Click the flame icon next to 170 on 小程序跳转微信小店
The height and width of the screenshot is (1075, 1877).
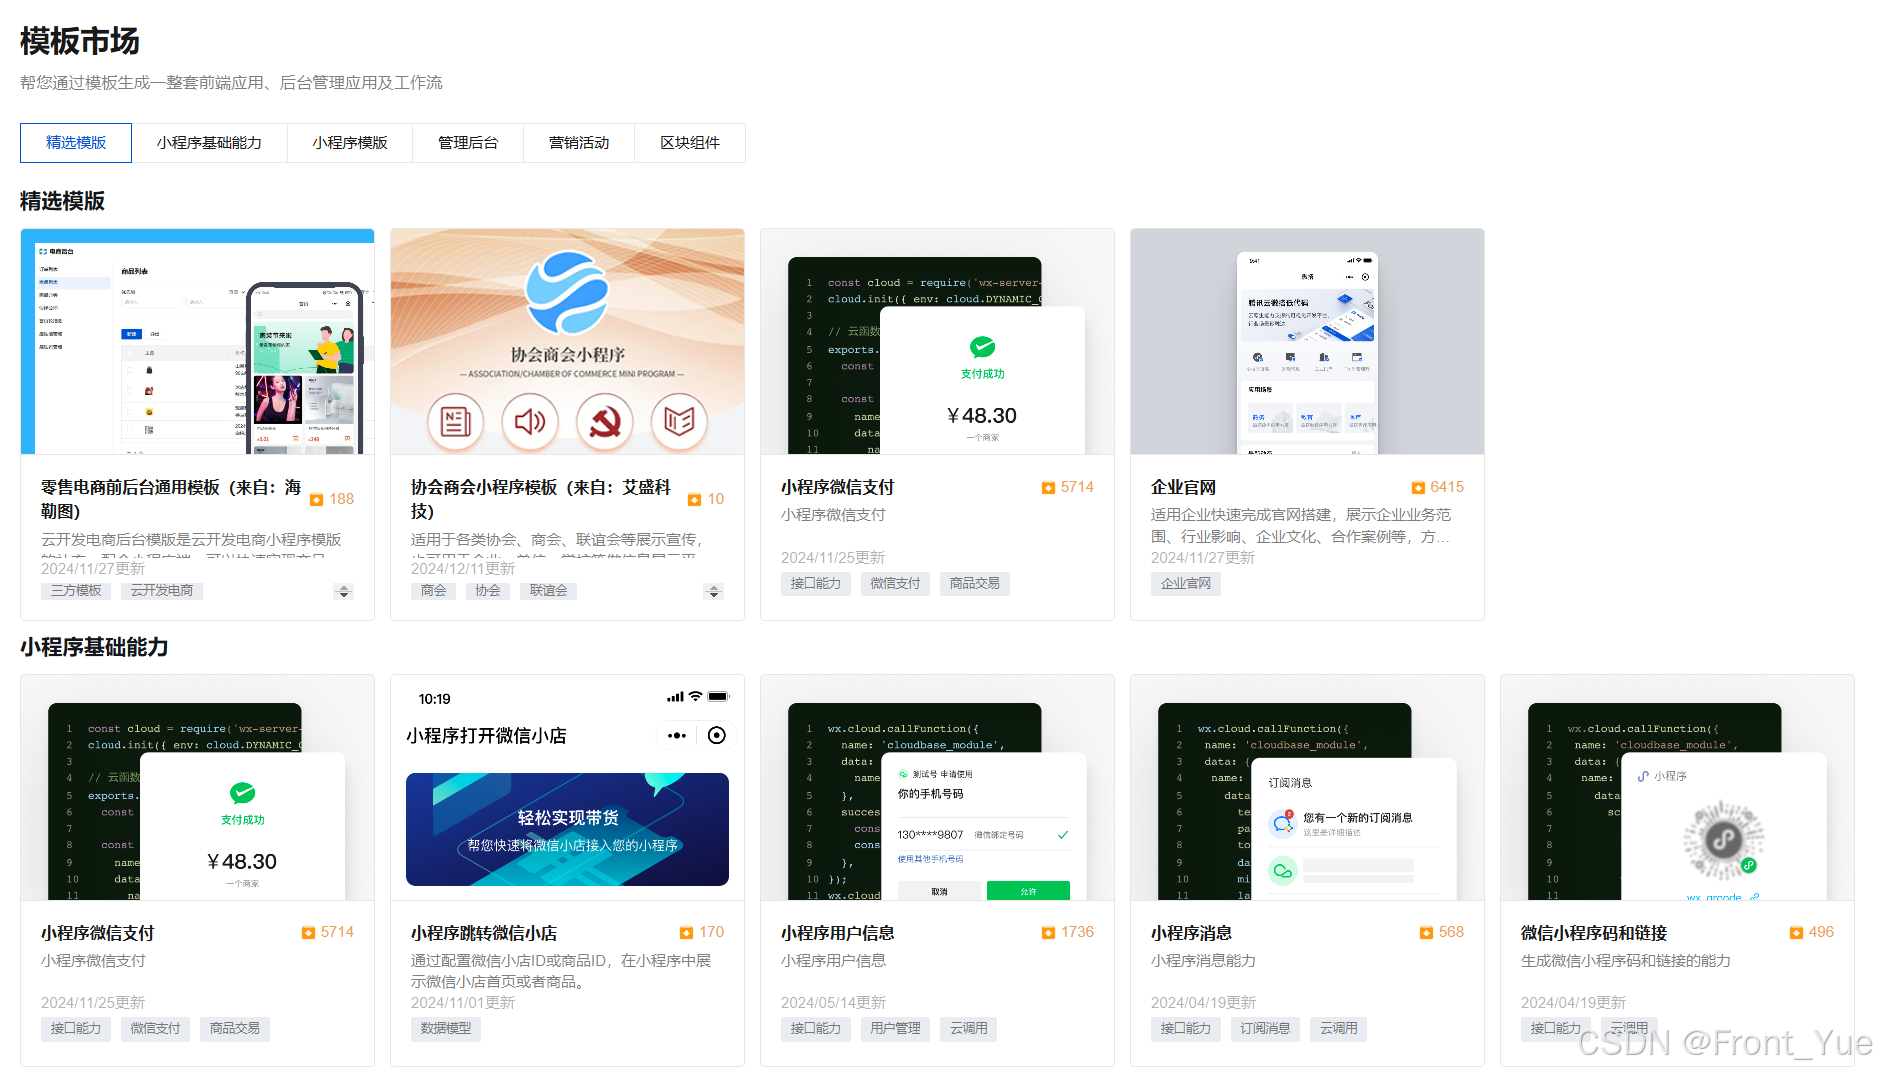(686, 932)
